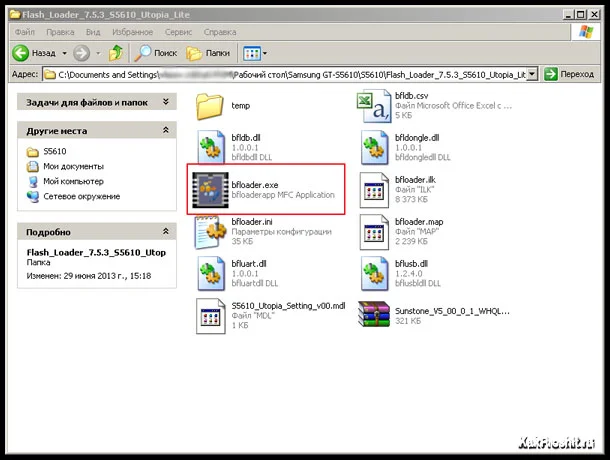
Task: Select the bfloader.ini configuration file
Action: click(x=211, y=230)
